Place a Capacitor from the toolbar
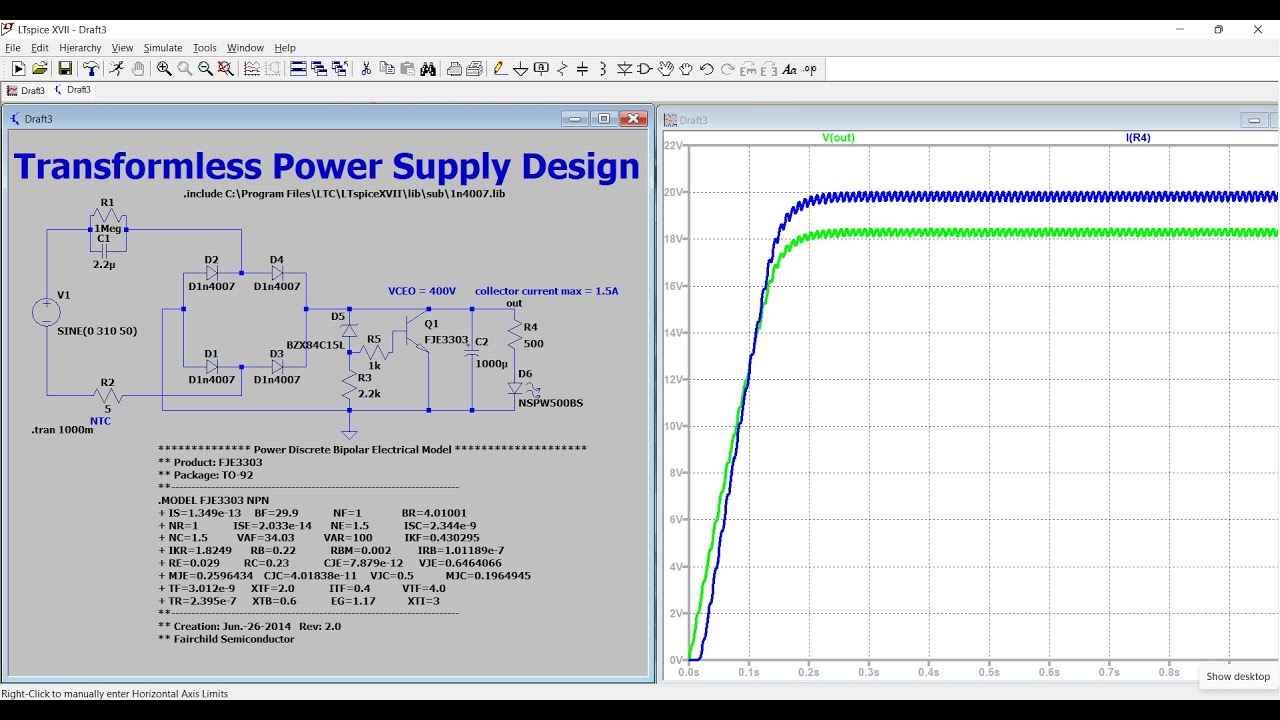Viewport: 1280px width, 720px height. pyautogui.click(x=582, y=69)
